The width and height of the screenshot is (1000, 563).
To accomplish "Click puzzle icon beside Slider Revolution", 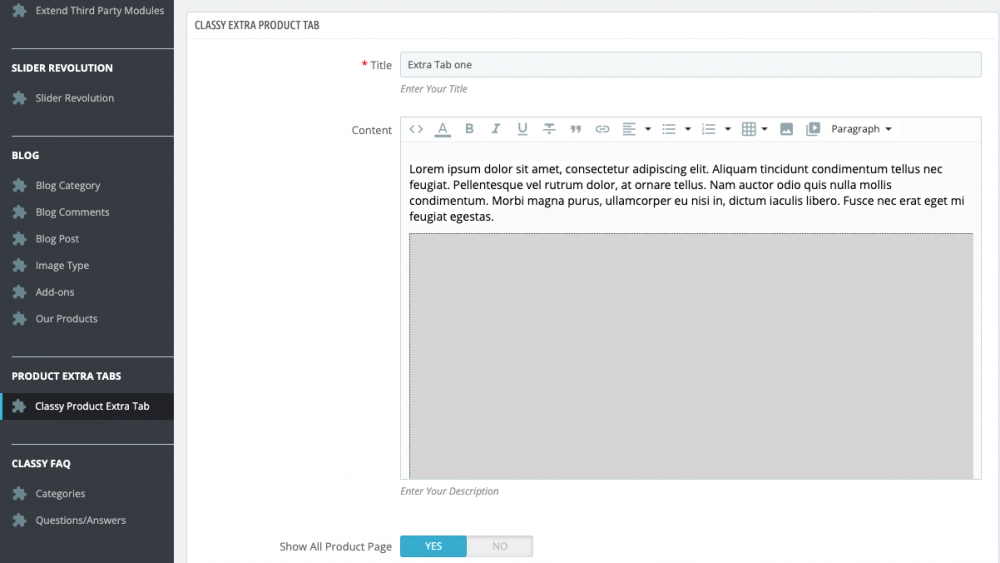I will coord(20,98).
